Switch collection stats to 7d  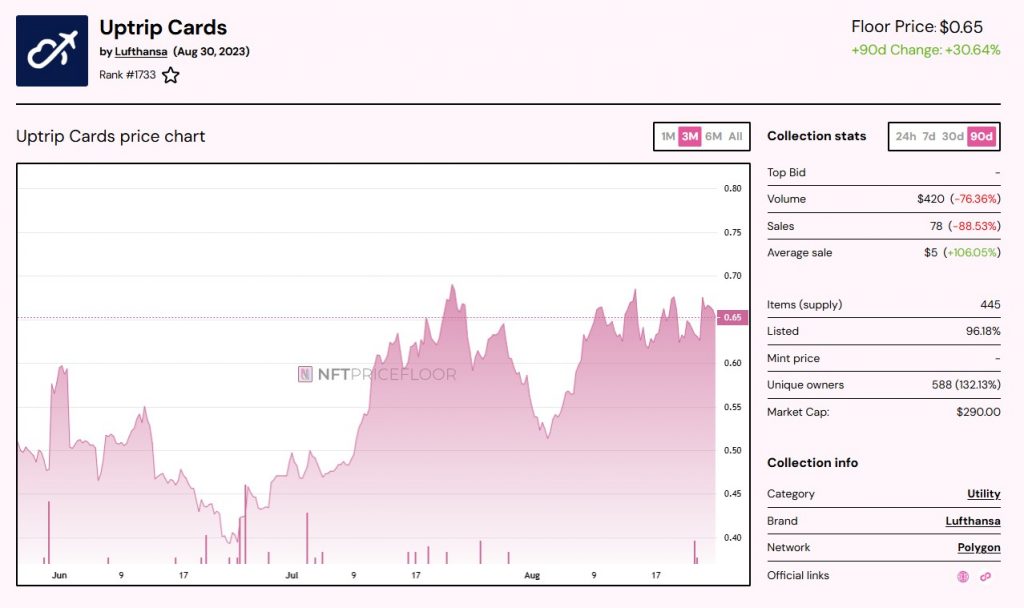[x=929, y=137]
